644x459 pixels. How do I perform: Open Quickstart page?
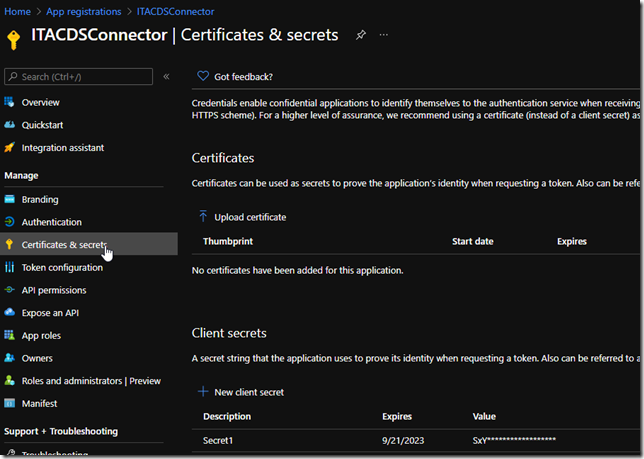point(42,125)
